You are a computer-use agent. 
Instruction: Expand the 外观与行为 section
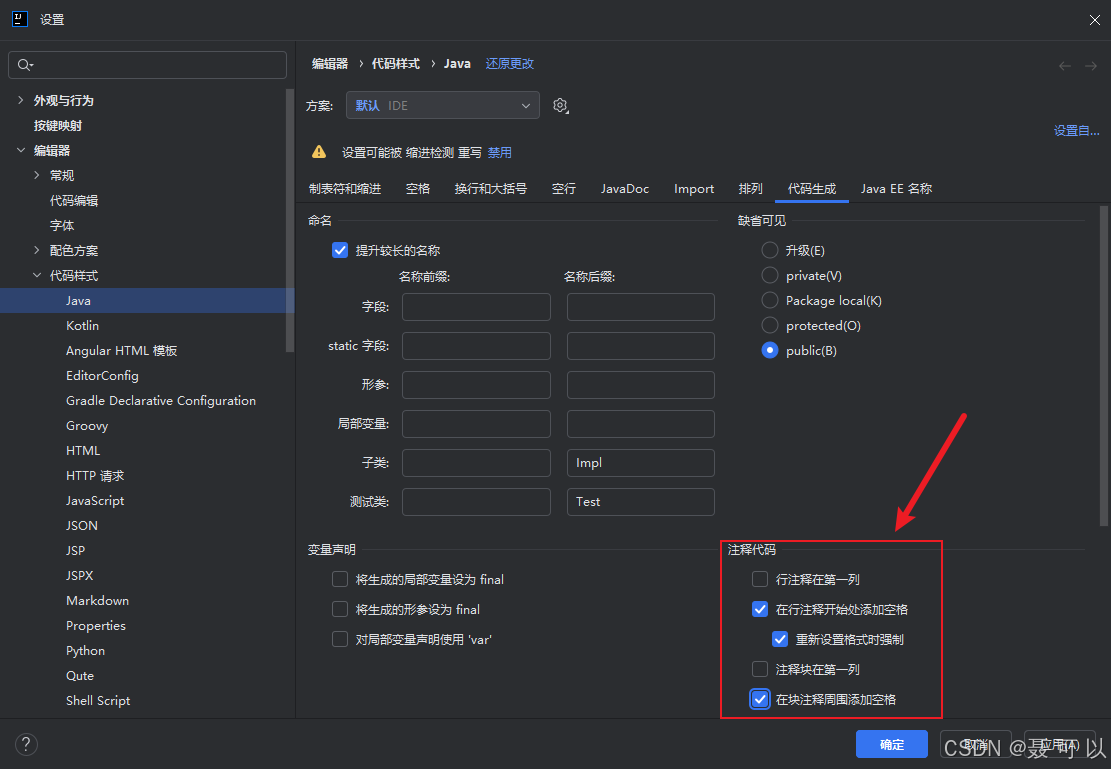pos(21,100)
